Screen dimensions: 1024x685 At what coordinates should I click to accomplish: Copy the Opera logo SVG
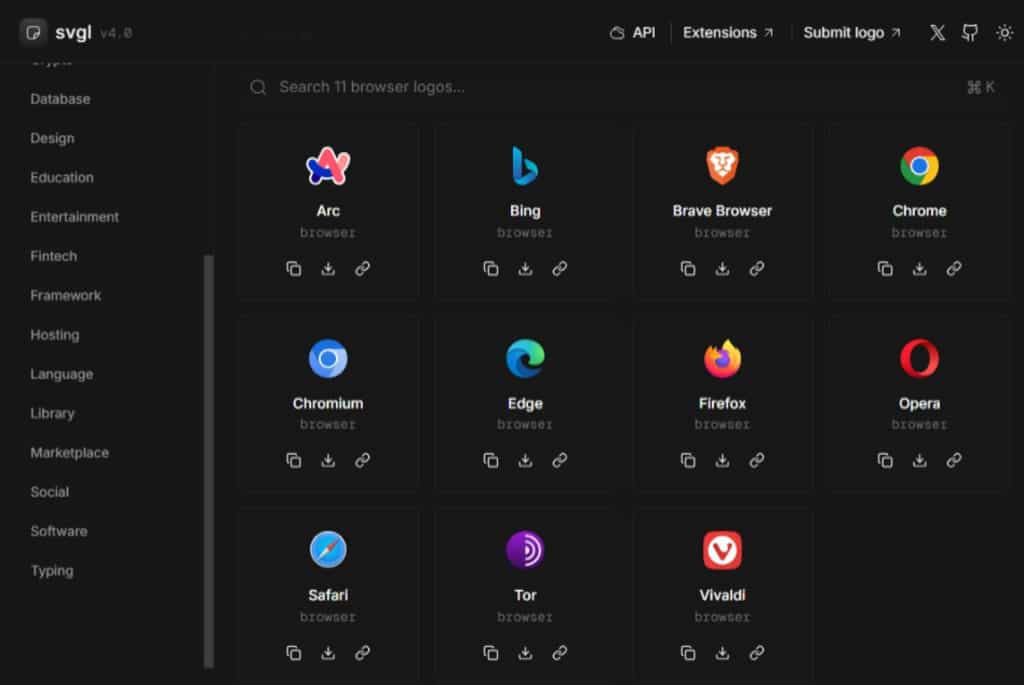click(885, 460)
